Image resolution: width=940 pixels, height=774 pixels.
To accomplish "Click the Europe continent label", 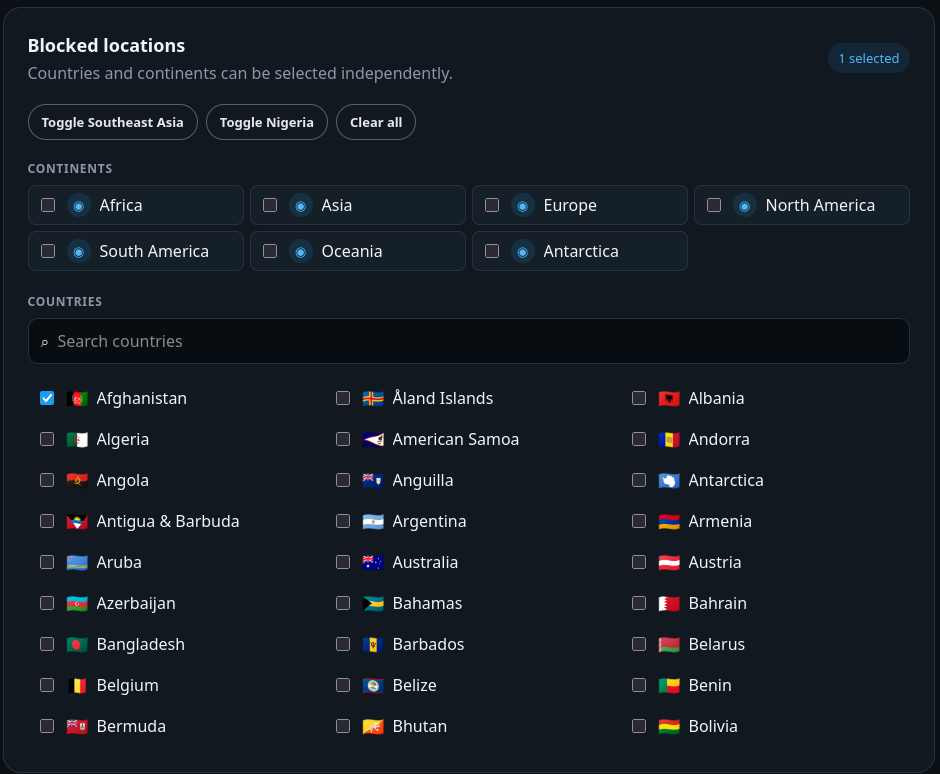I will pos(570,206).
